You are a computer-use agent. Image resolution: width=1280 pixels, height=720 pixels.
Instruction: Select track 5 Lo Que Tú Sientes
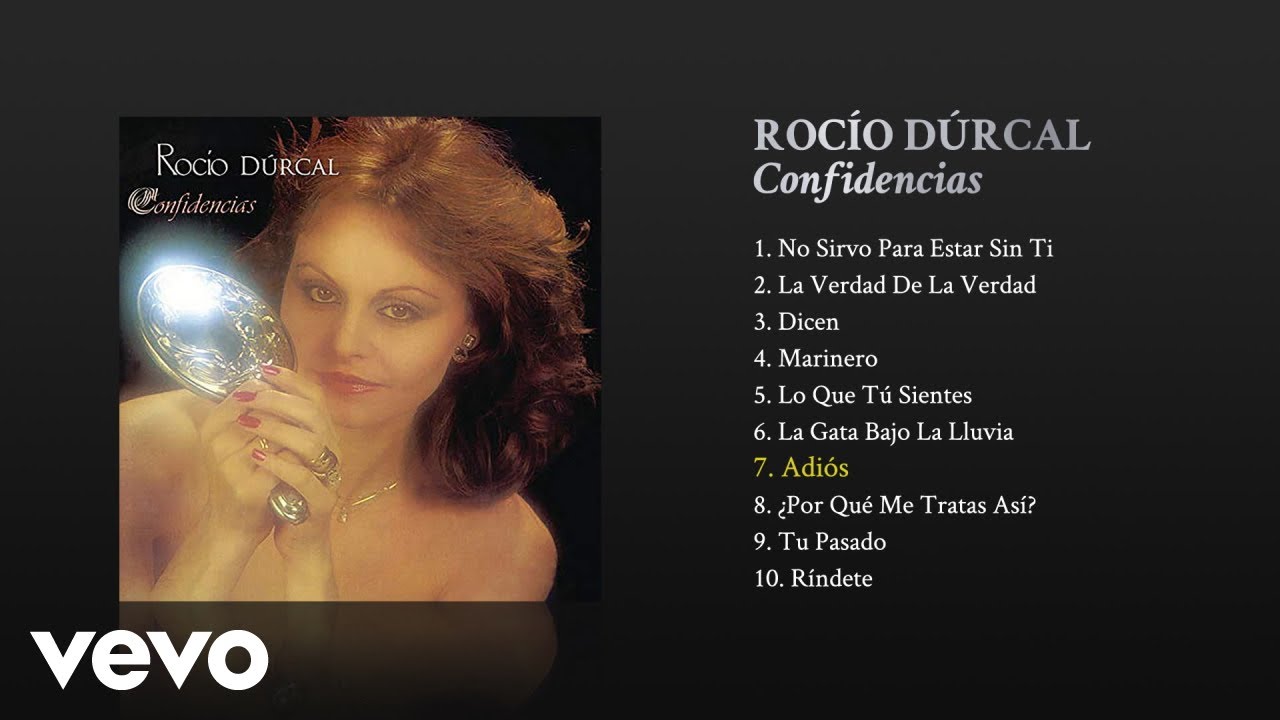[862, 395]
